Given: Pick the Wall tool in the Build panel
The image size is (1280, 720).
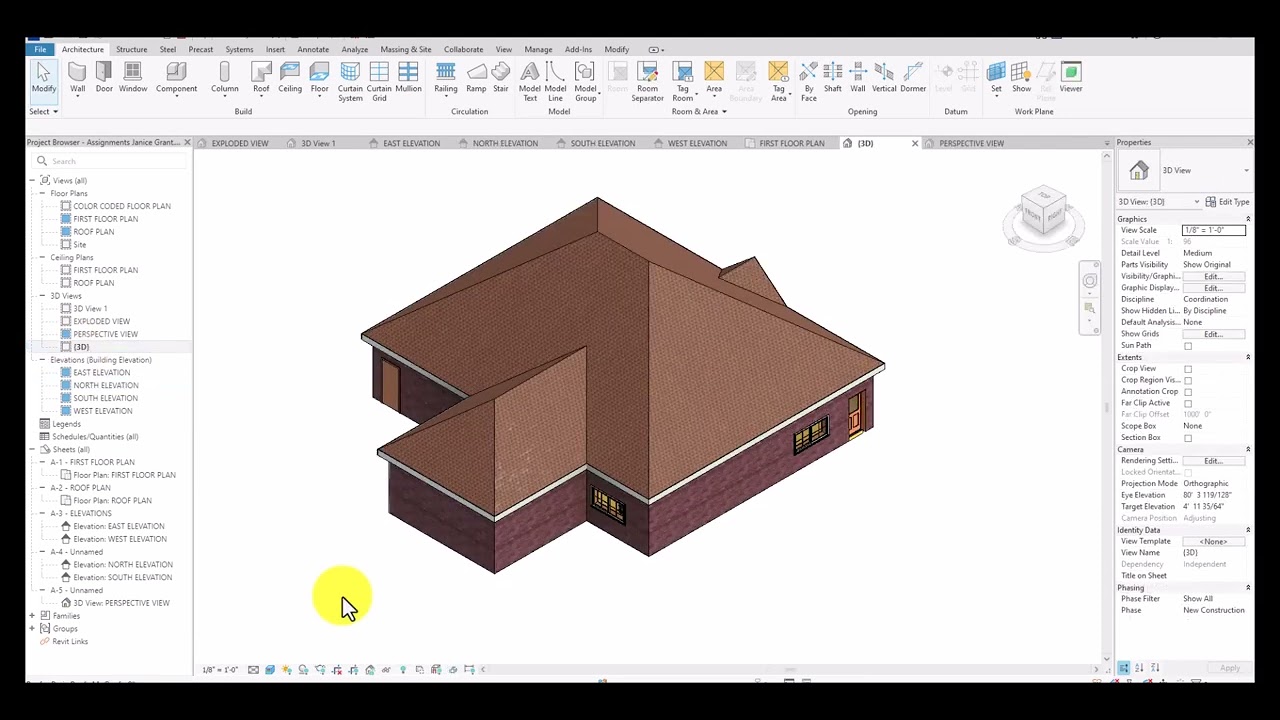Looking at the screenshot, I should tap(77, 78).
